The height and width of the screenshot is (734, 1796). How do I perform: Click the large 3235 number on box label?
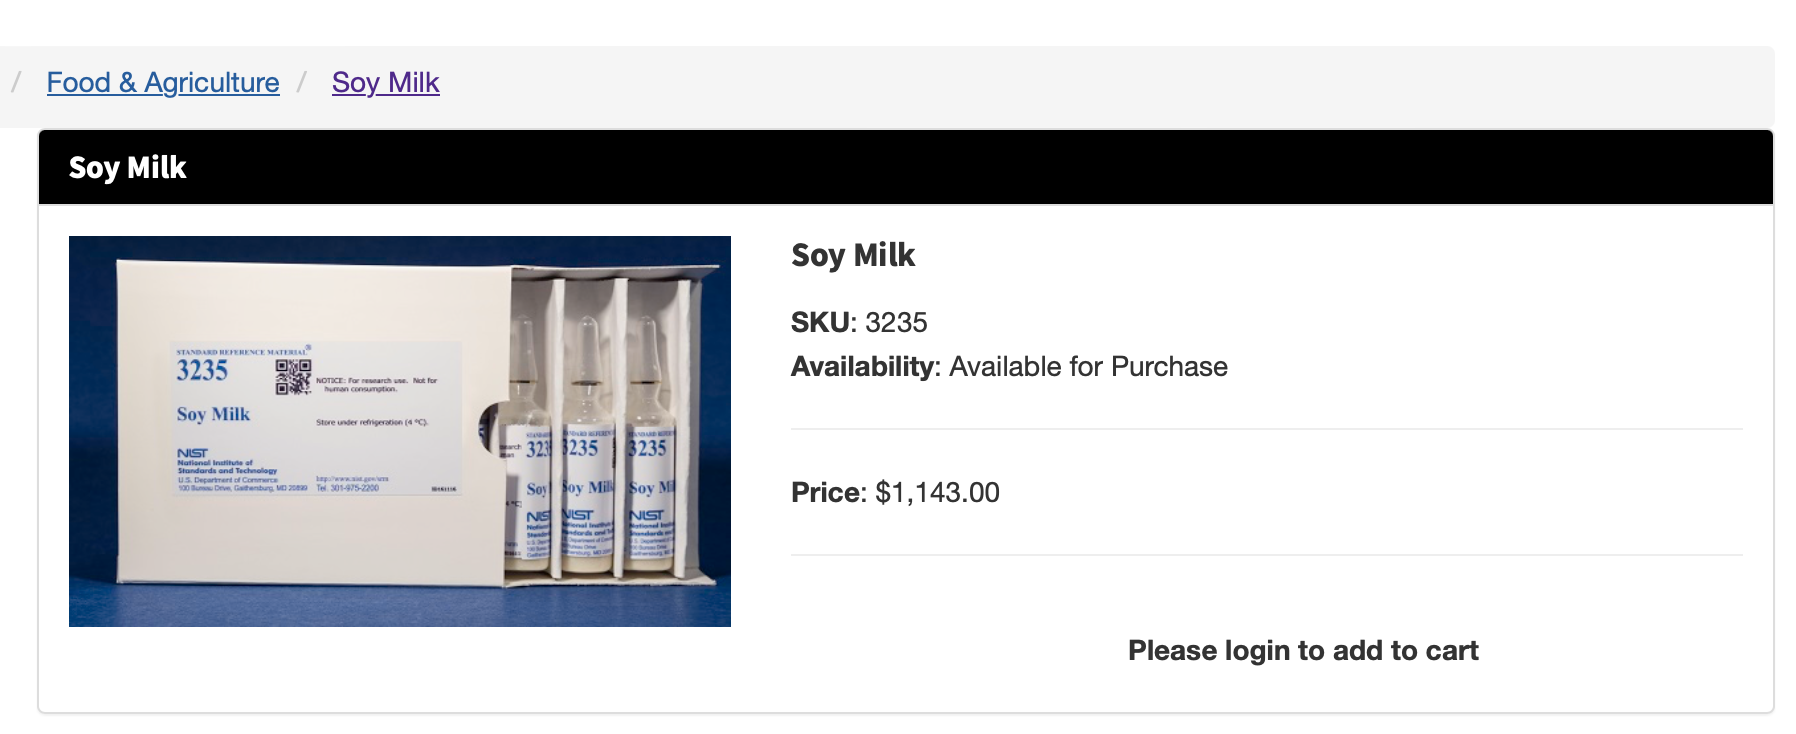click(x=202, y=371)
